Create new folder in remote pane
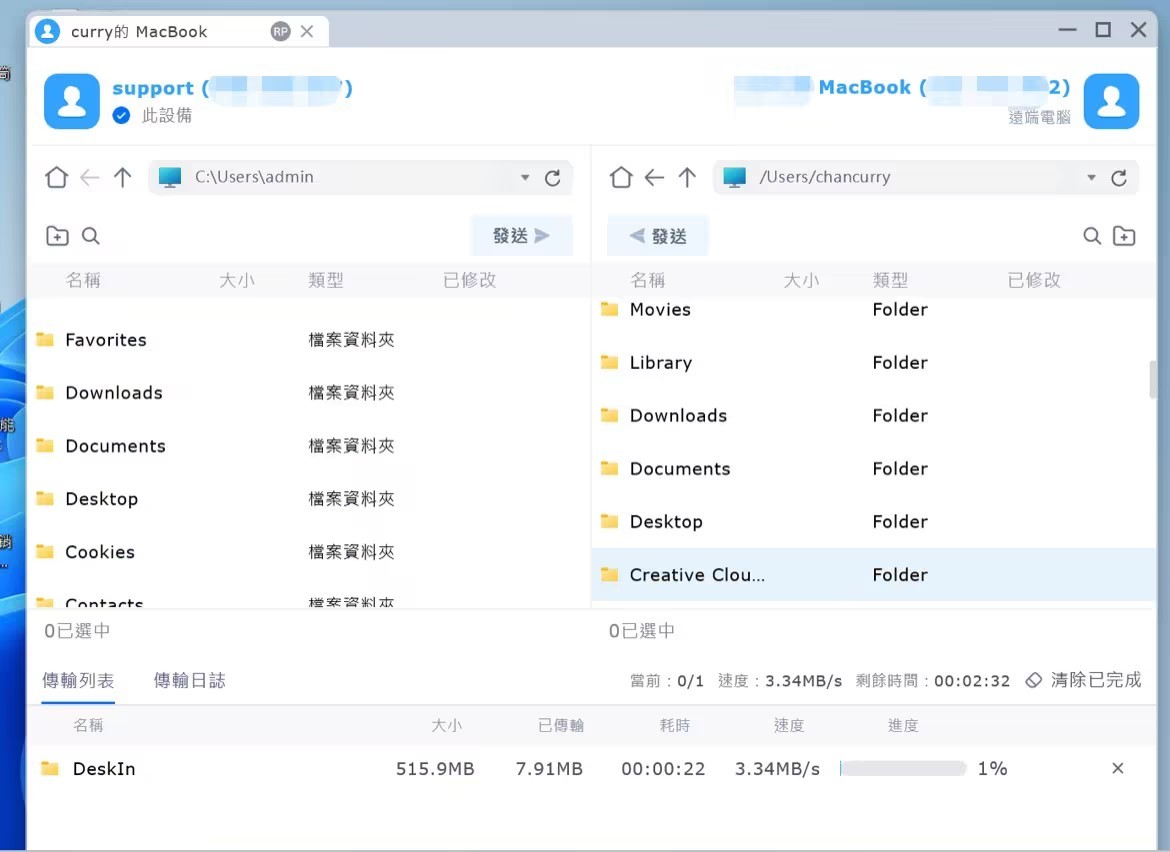1170x852 pixels. pyautogui.click(x=1124, y=236)
